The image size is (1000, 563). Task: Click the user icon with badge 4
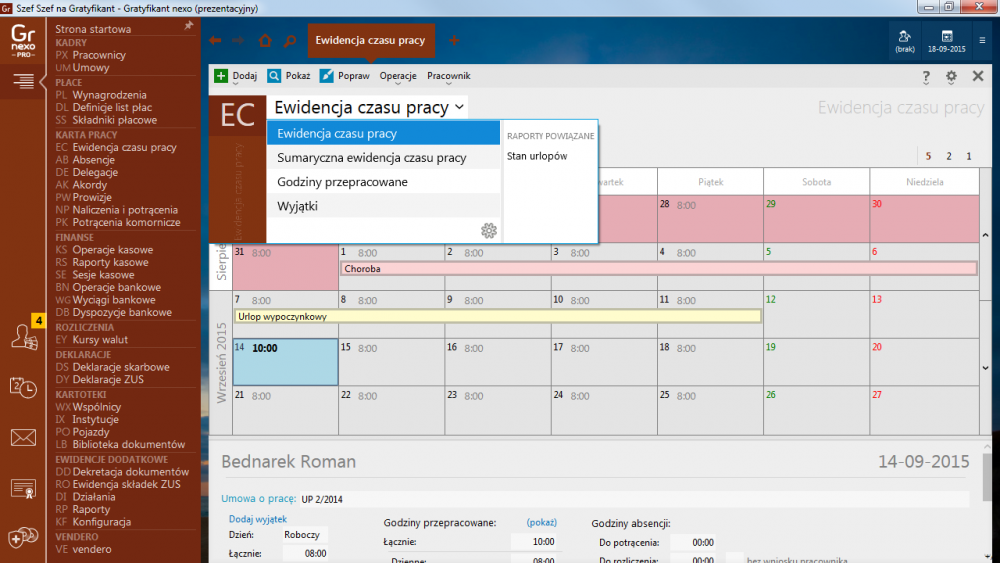tap(23, 336)
